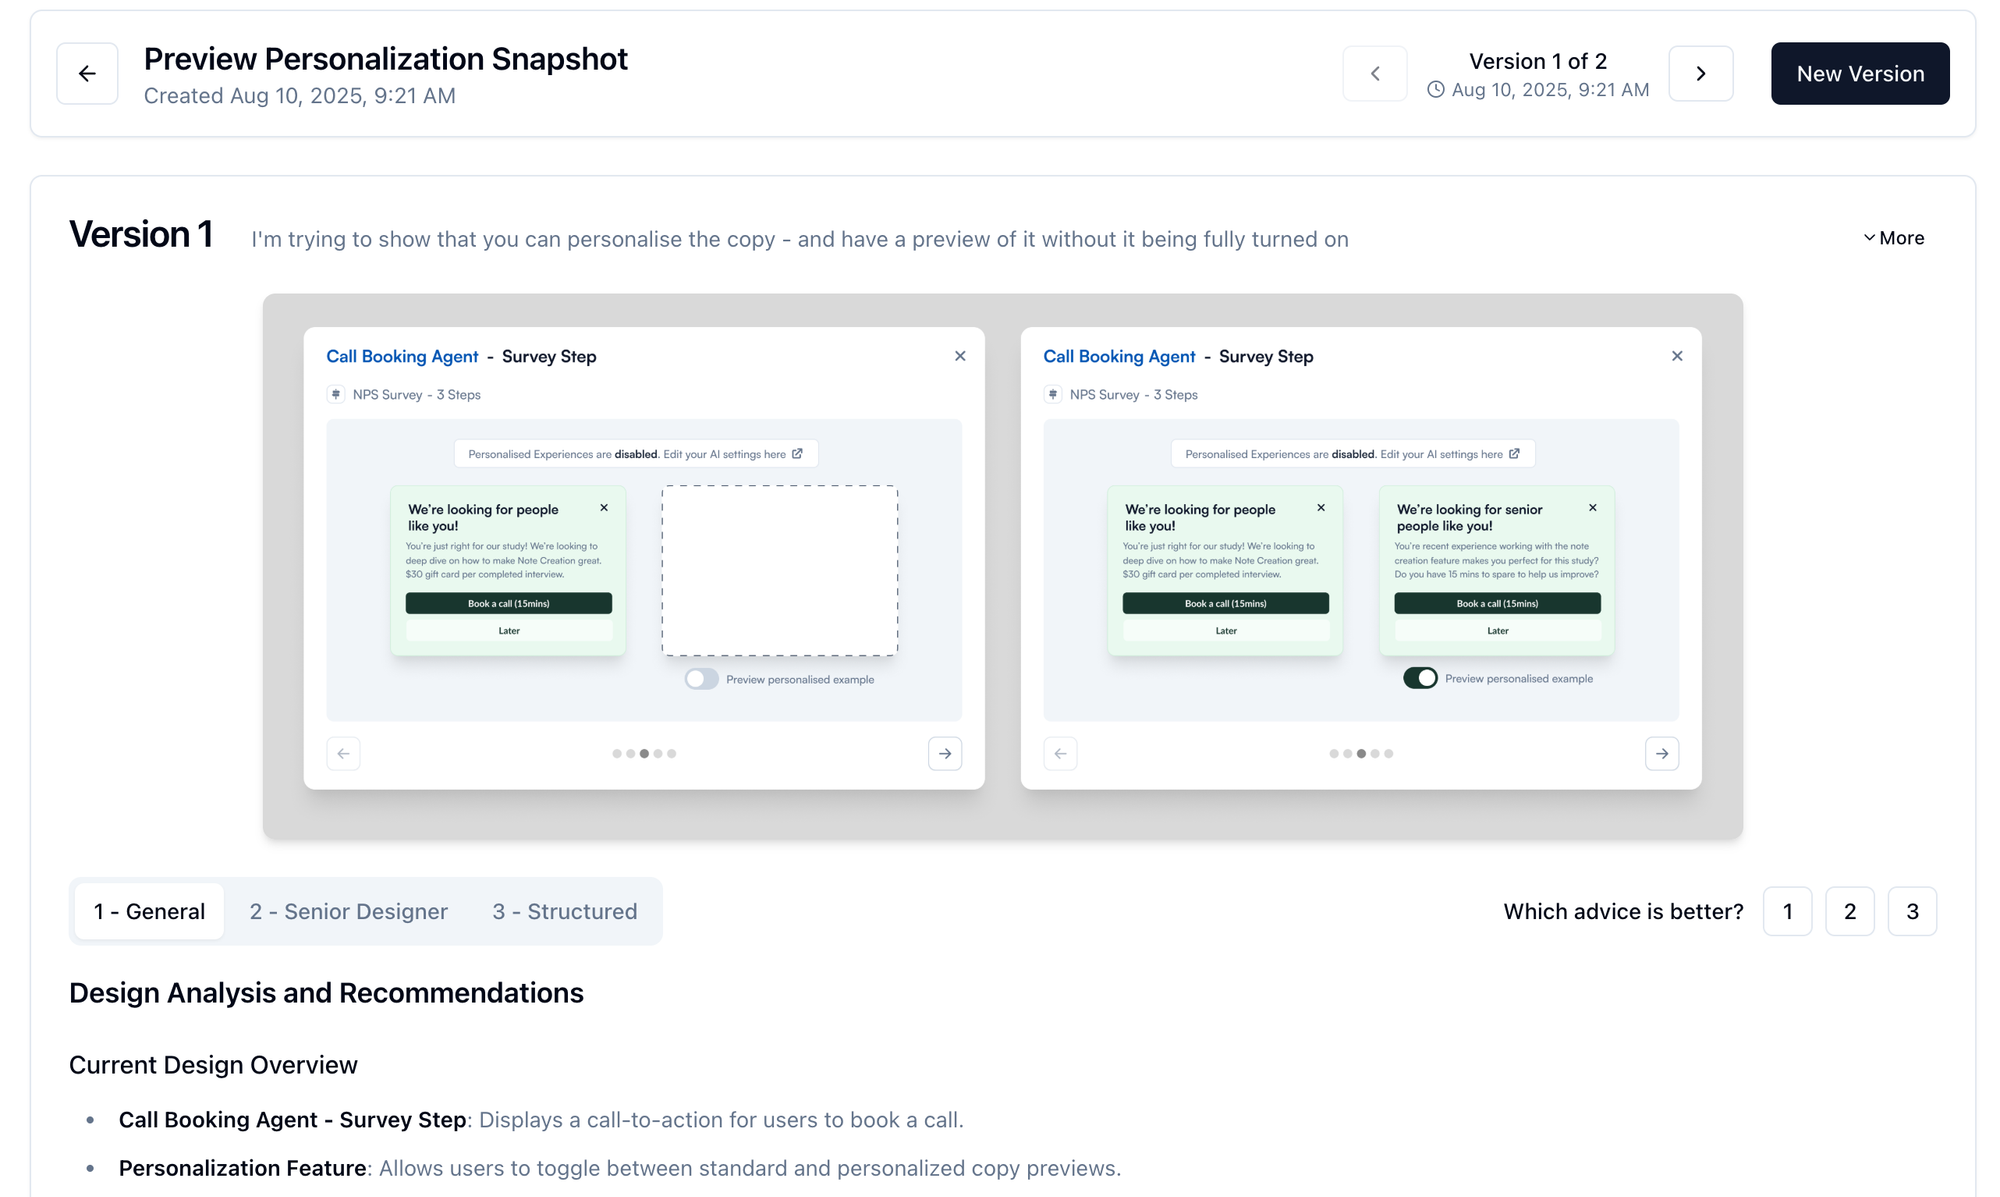Close the right Call Booking Agent card
This screenshot has width=2000, height=1197.
click(1677, 356)
